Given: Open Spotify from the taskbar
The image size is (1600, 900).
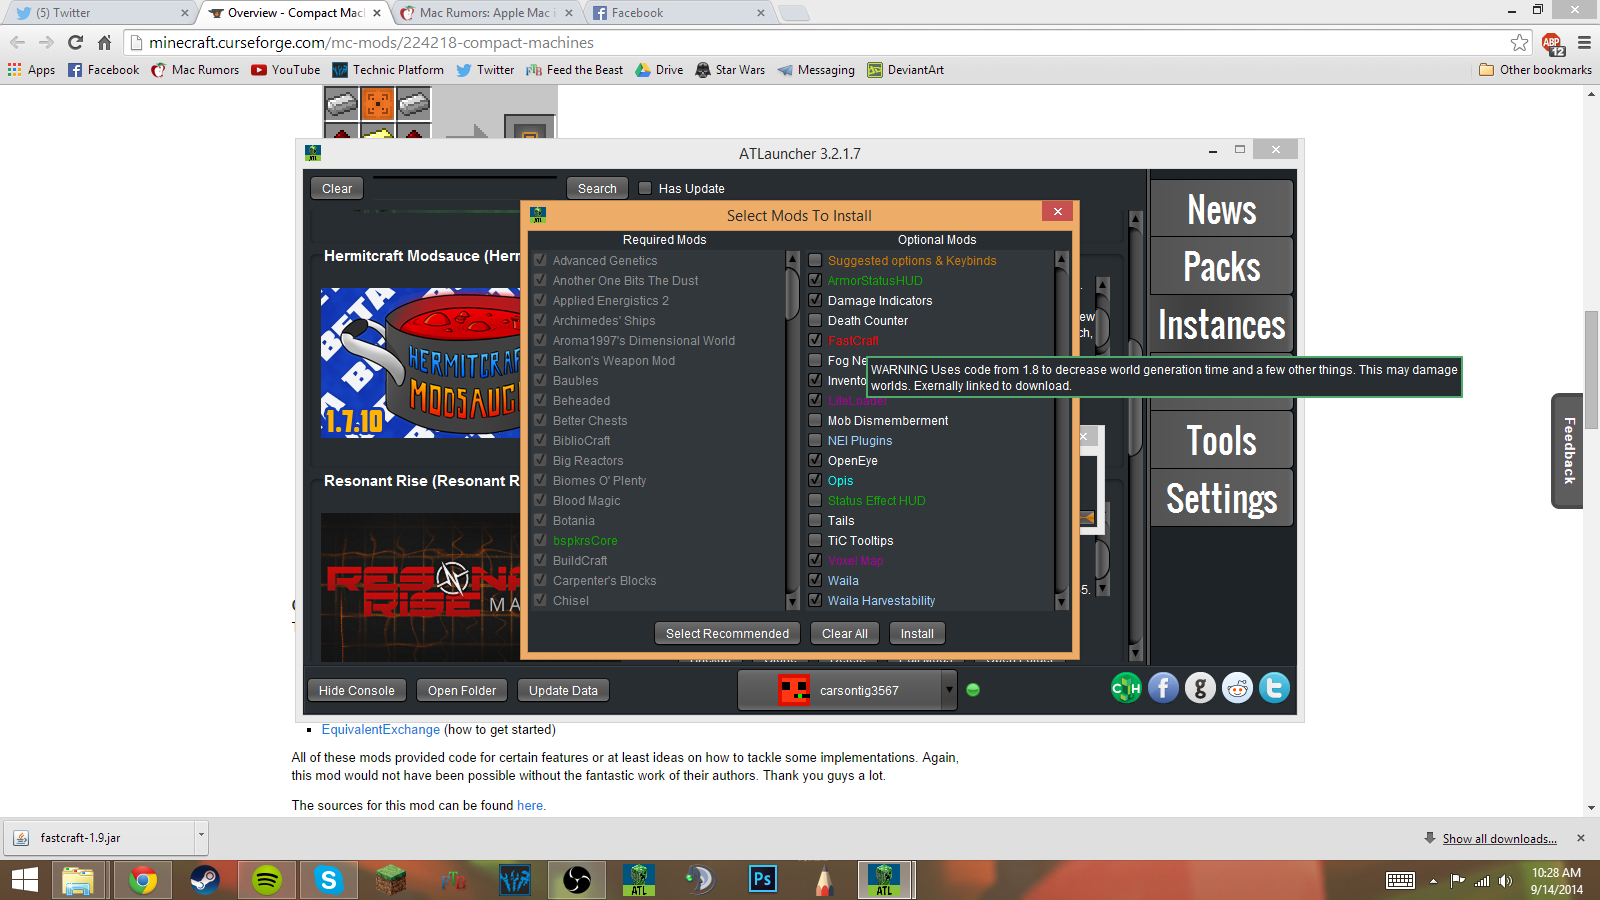Looking at the screenshot, I should (266, 880).
